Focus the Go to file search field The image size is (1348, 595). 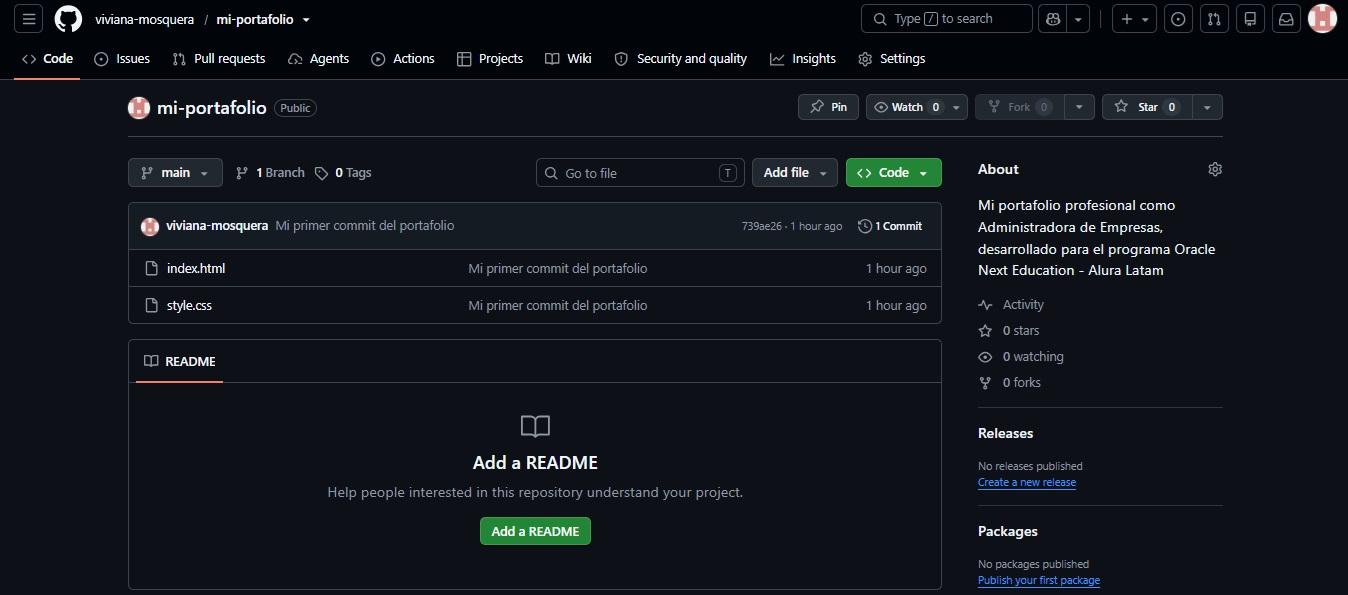tap(640, 173)
